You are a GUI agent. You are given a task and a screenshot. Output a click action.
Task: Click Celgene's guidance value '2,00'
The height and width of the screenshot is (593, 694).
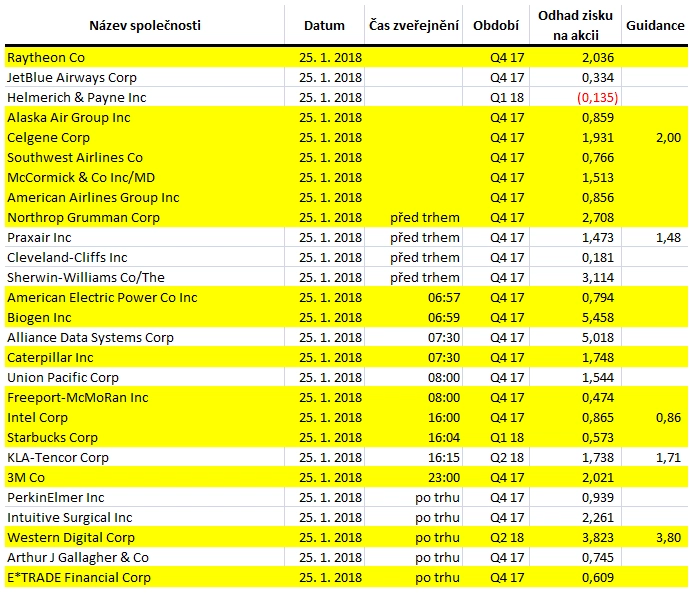(x=668, y=138)
